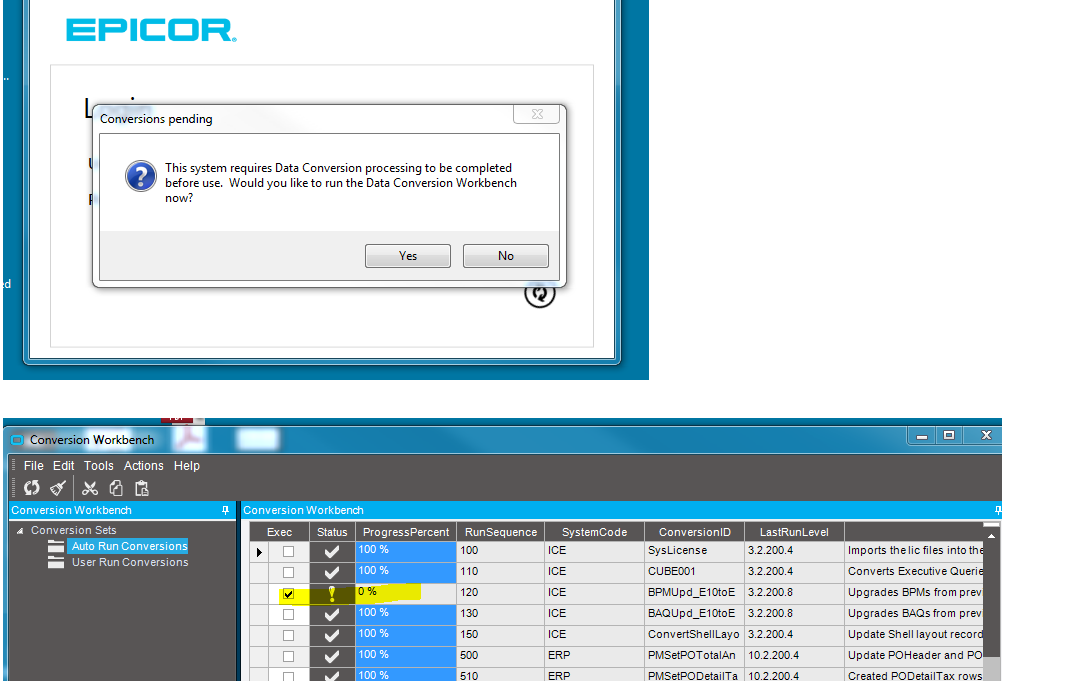Click the 100 % progress bar for CUBE001
This screenshot has height=681, width=1083.
[406, 573]
